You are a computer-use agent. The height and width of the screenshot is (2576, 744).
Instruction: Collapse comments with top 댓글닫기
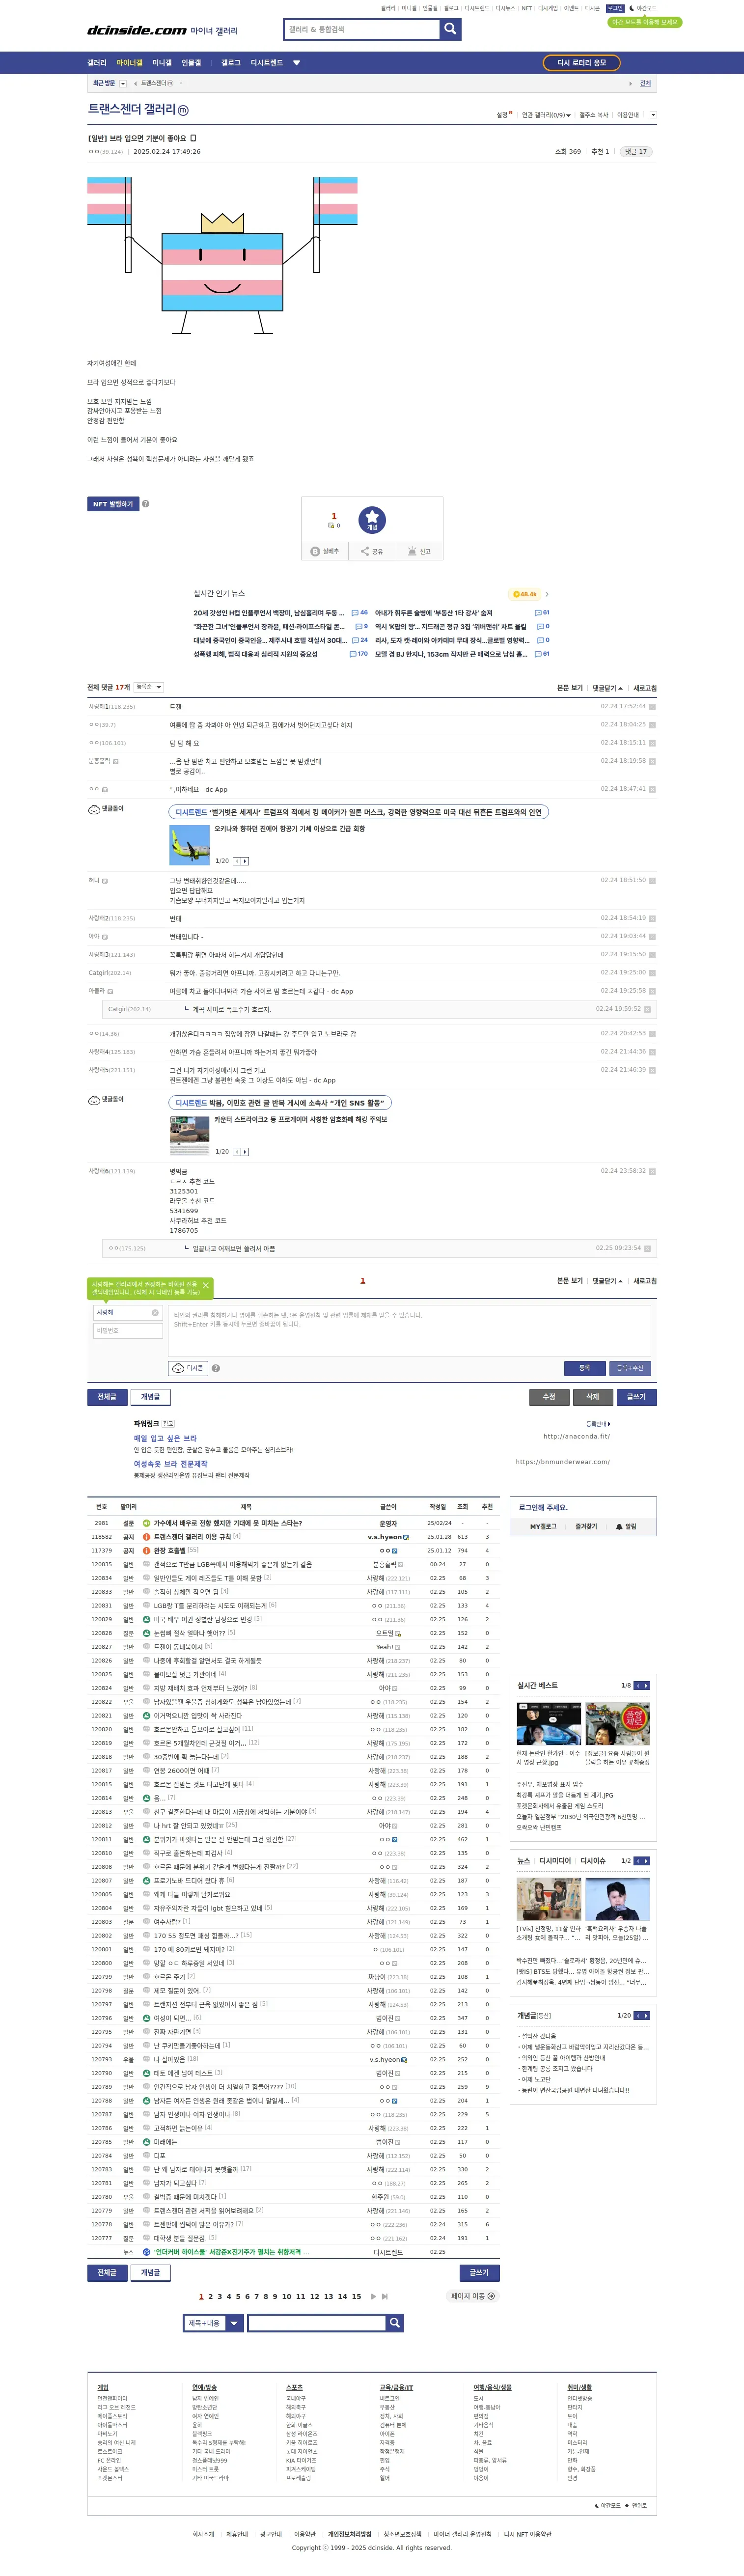pos(607,688)
